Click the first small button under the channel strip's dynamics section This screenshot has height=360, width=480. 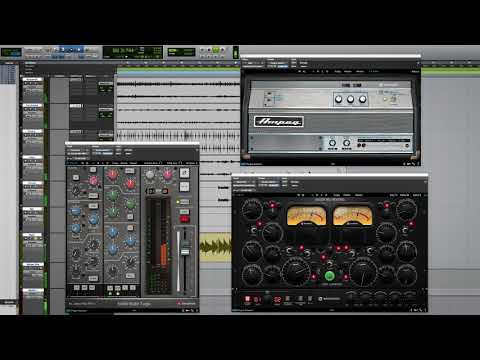click(x=77, y=288)
